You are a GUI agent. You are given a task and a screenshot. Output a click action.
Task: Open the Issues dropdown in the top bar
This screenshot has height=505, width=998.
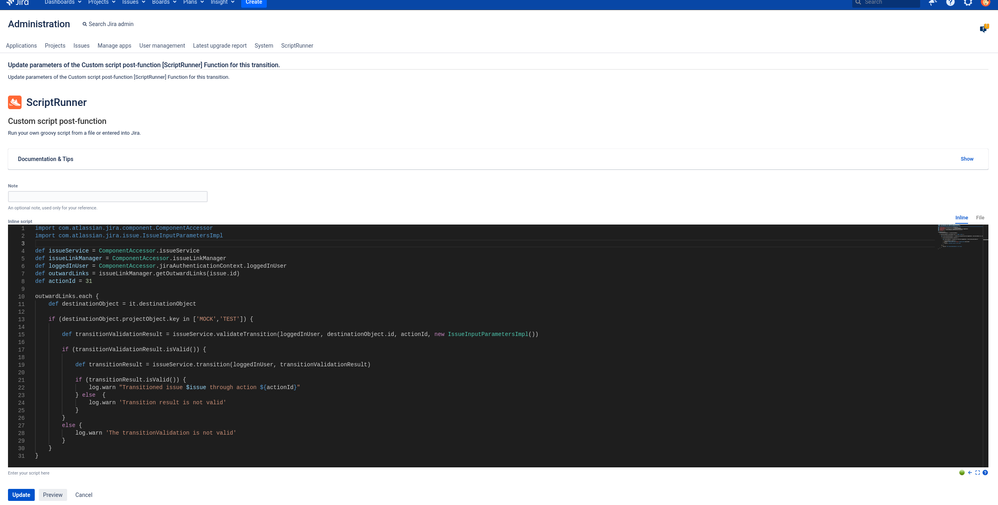[x=134, y=3]
